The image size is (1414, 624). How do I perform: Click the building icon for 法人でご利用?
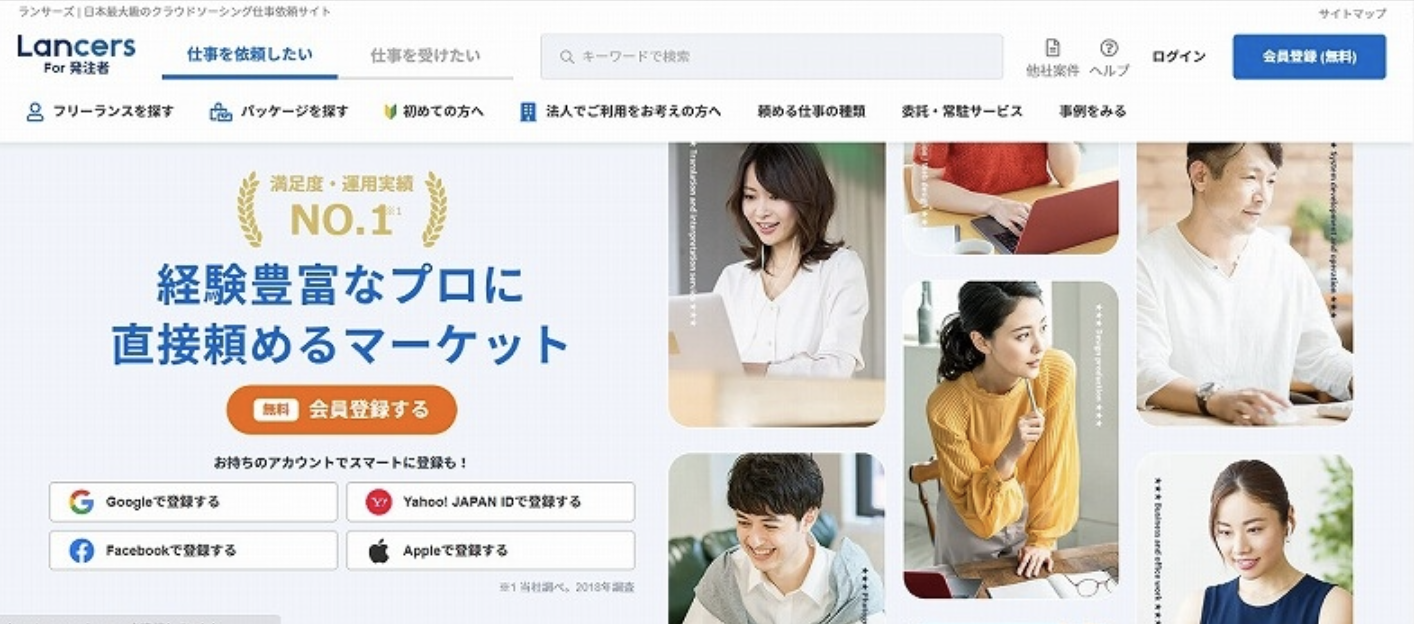(528, 112)
